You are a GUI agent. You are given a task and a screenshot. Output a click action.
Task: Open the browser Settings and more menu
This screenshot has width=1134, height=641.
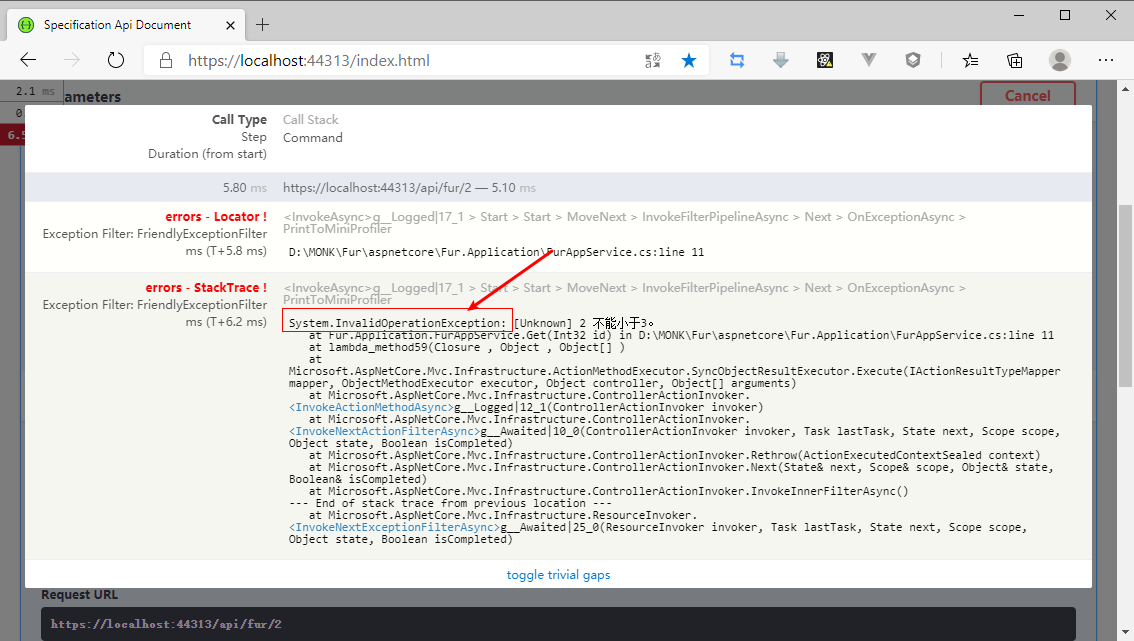1105,60
